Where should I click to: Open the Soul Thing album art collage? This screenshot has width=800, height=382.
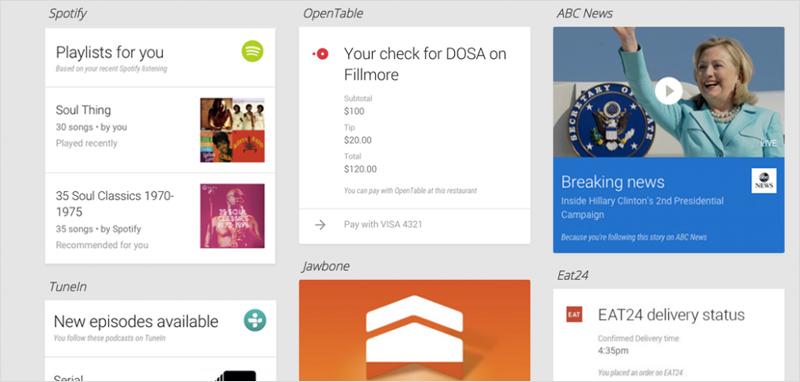coord(232,130)
